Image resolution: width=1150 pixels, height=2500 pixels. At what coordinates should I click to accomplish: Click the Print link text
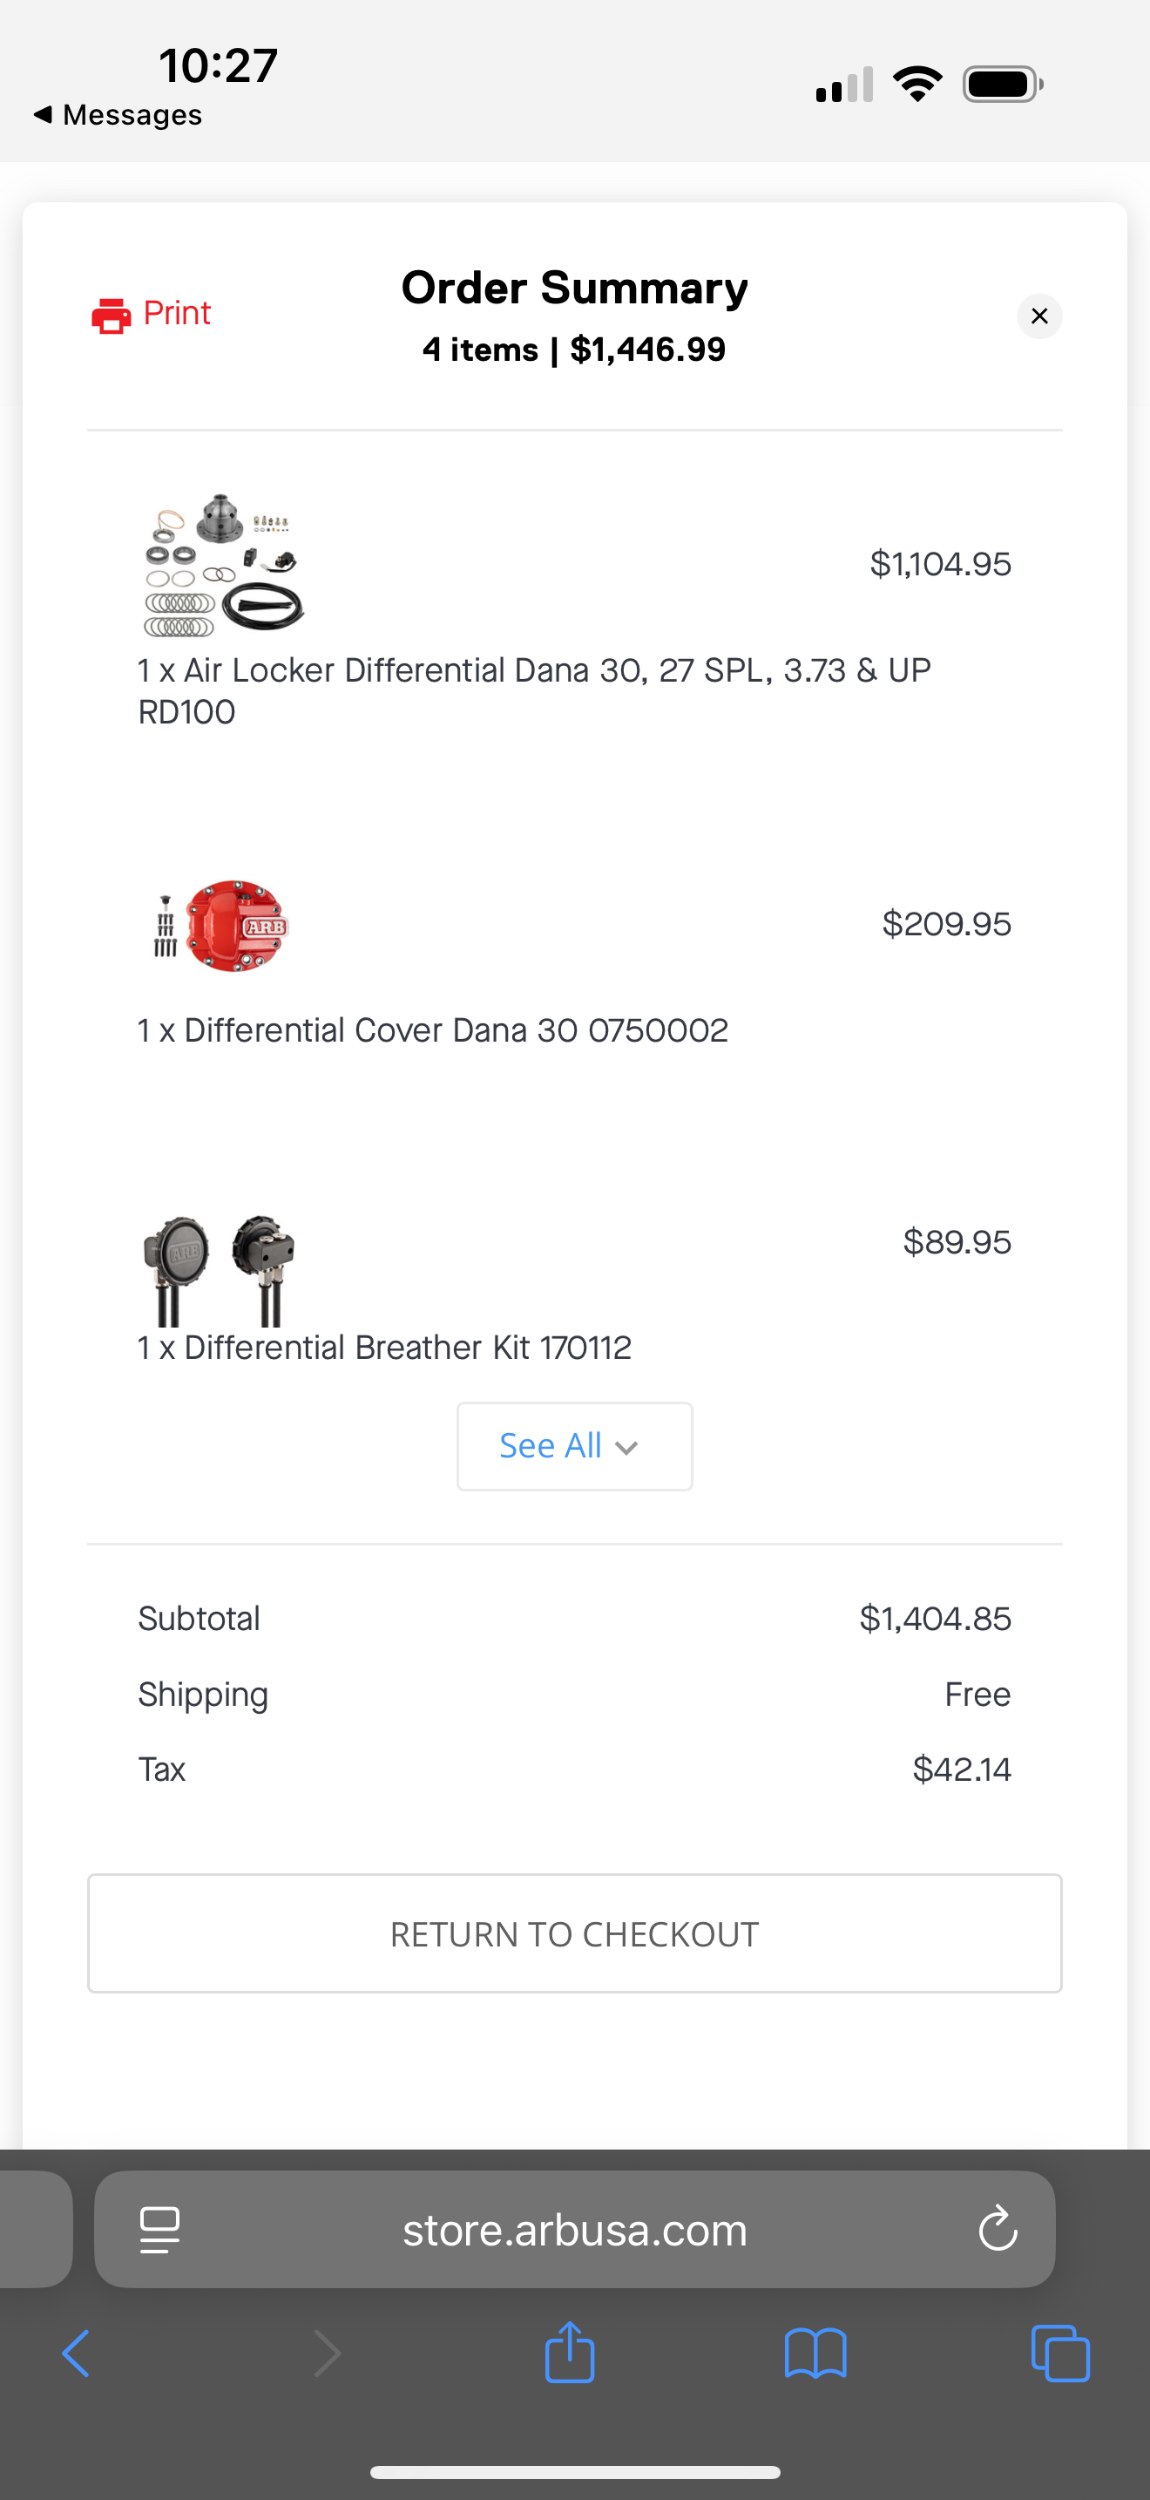coord(177,313)
